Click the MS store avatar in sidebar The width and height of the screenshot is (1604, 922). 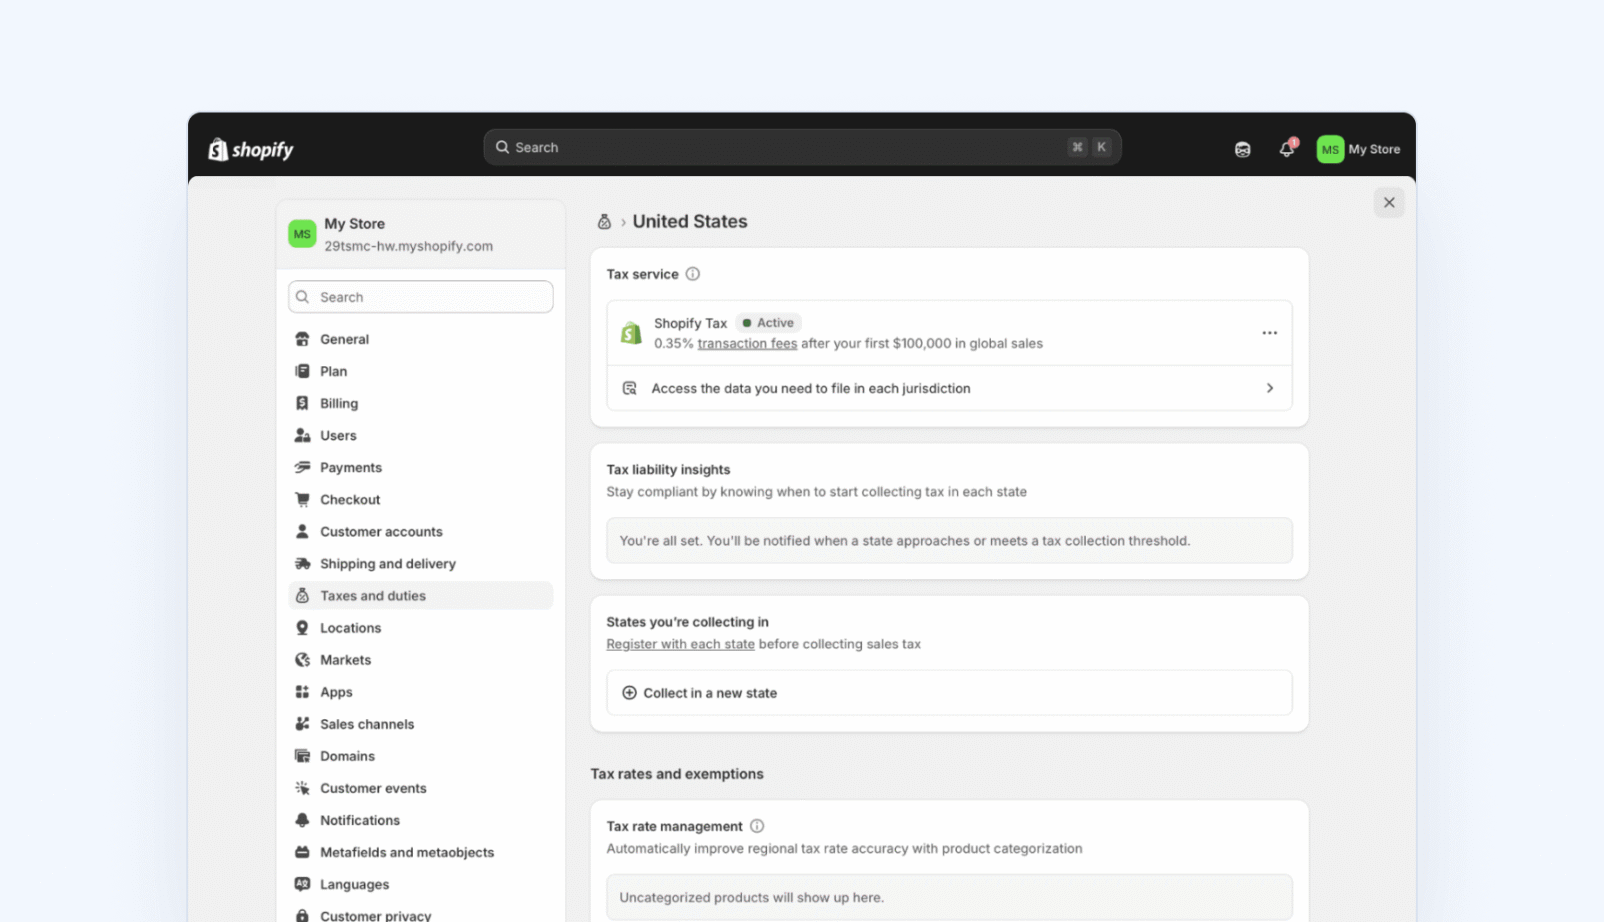302,234
